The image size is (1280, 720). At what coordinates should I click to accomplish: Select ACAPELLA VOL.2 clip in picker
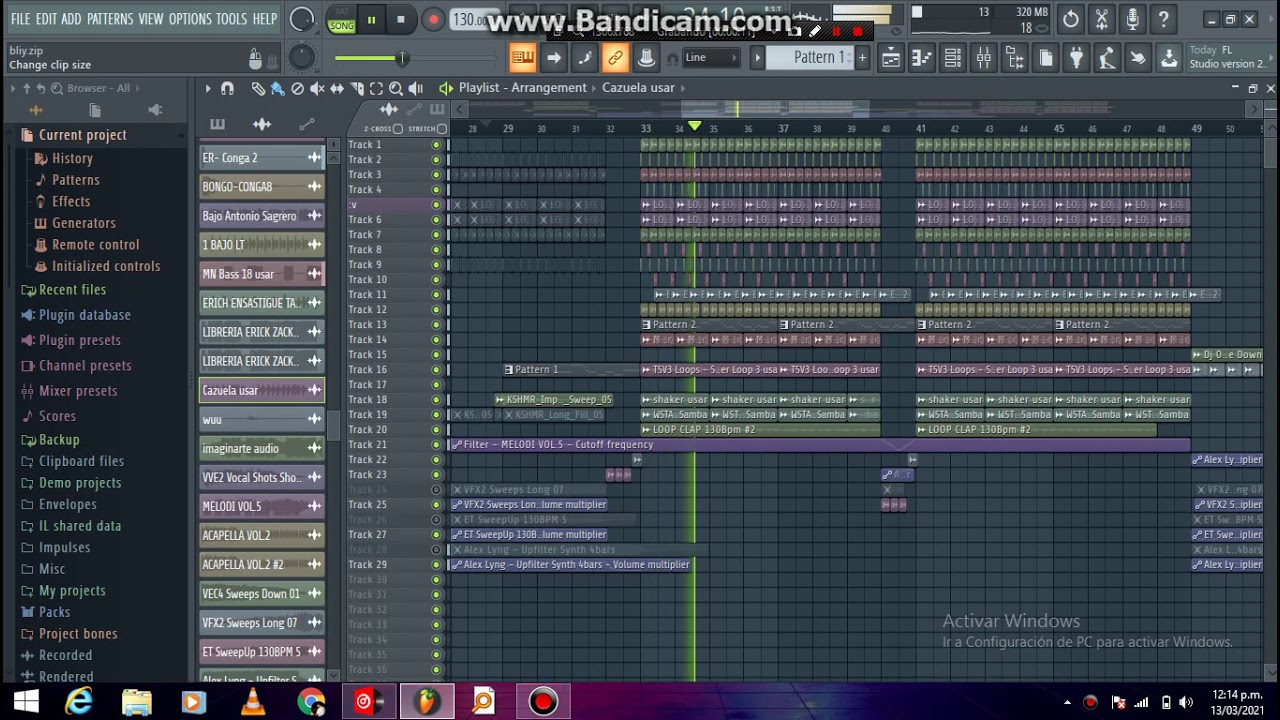coord(262,535)
